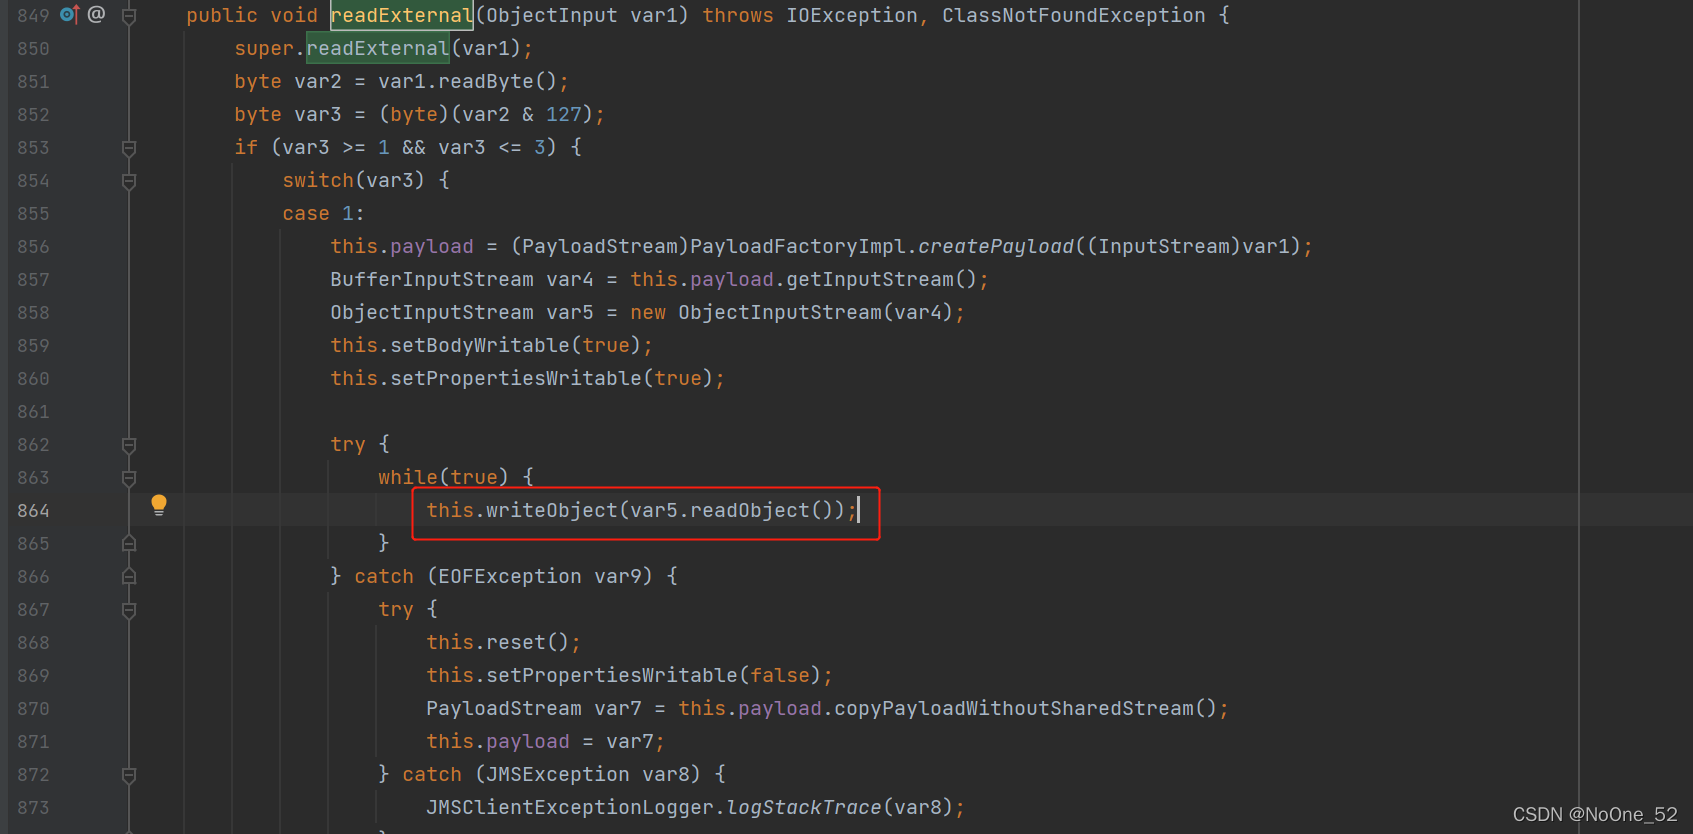The width and height of the screenshot is (1693, 834).
Task: Click readExternal in the super call on line 850
Action: pyautogui.click(x=378, y=48)
